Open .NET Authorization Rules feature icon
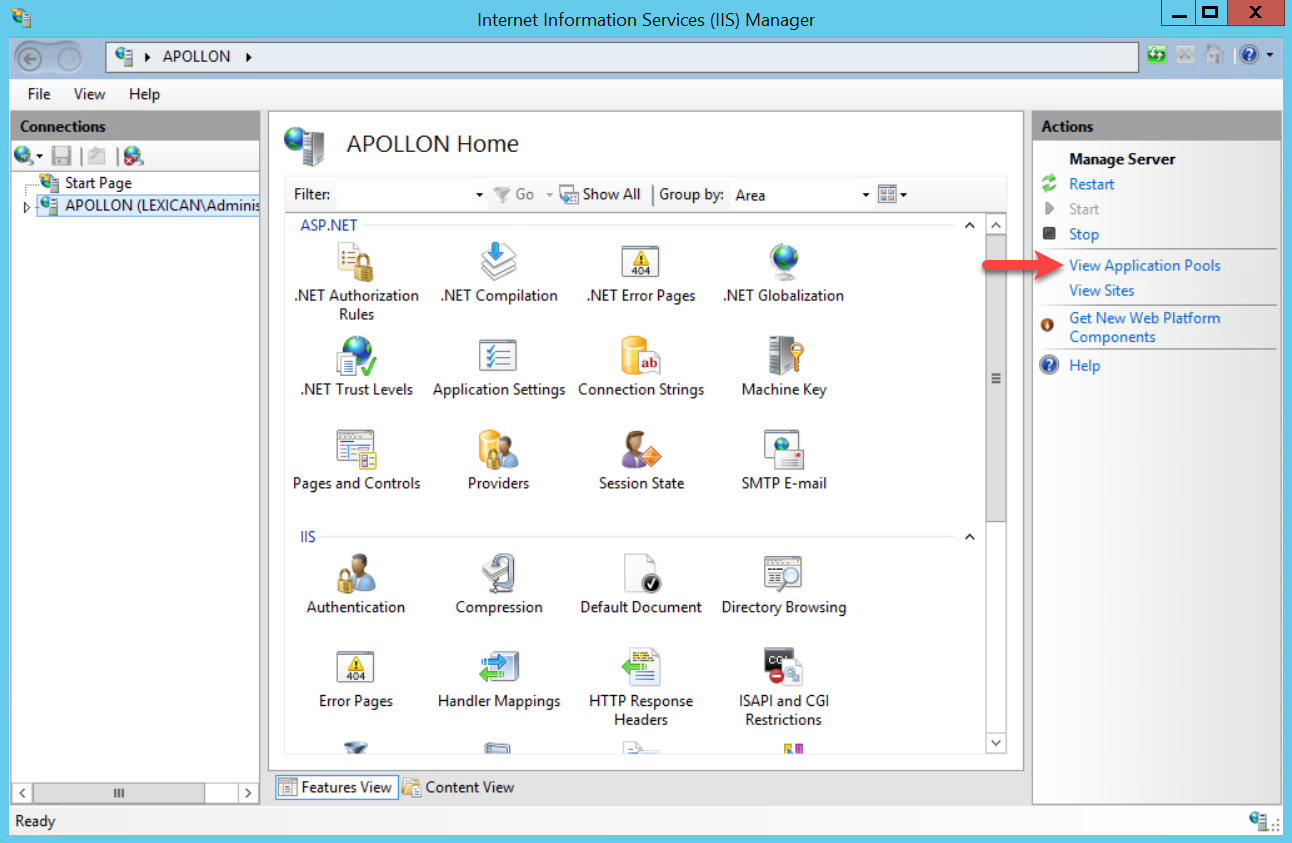This screenshot has height=843, width=1292. (x=356, y=264)
